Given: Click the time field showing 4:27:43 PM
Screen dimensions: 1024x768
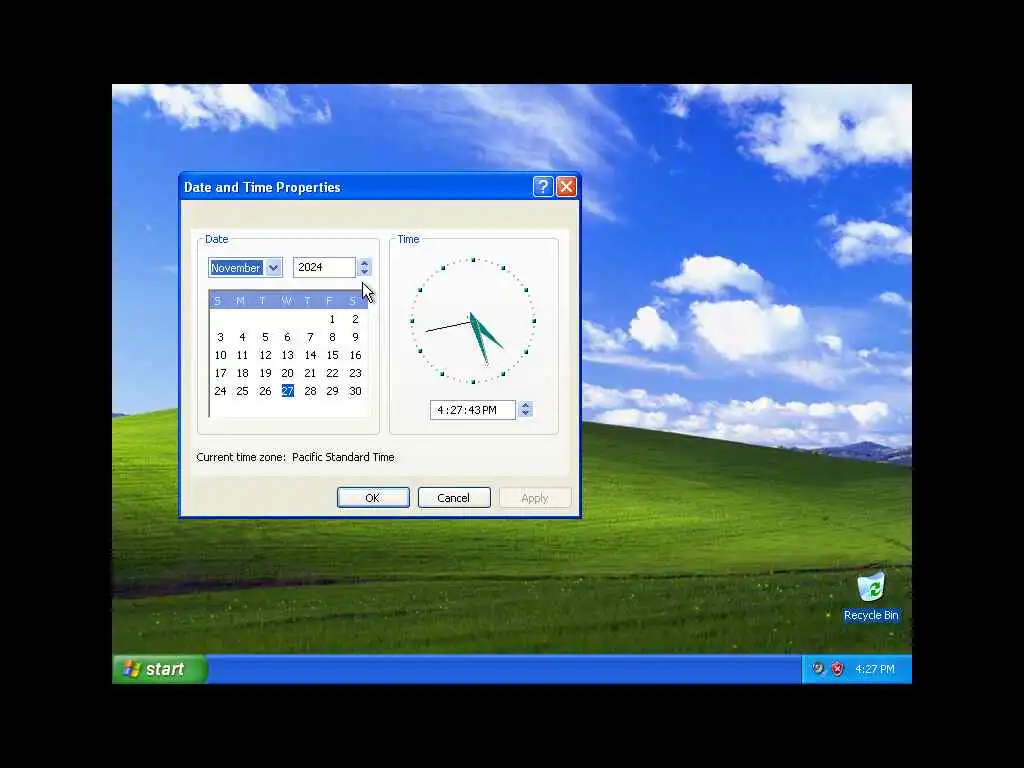Looking at the screenshot, I should (x=473, y=410).
